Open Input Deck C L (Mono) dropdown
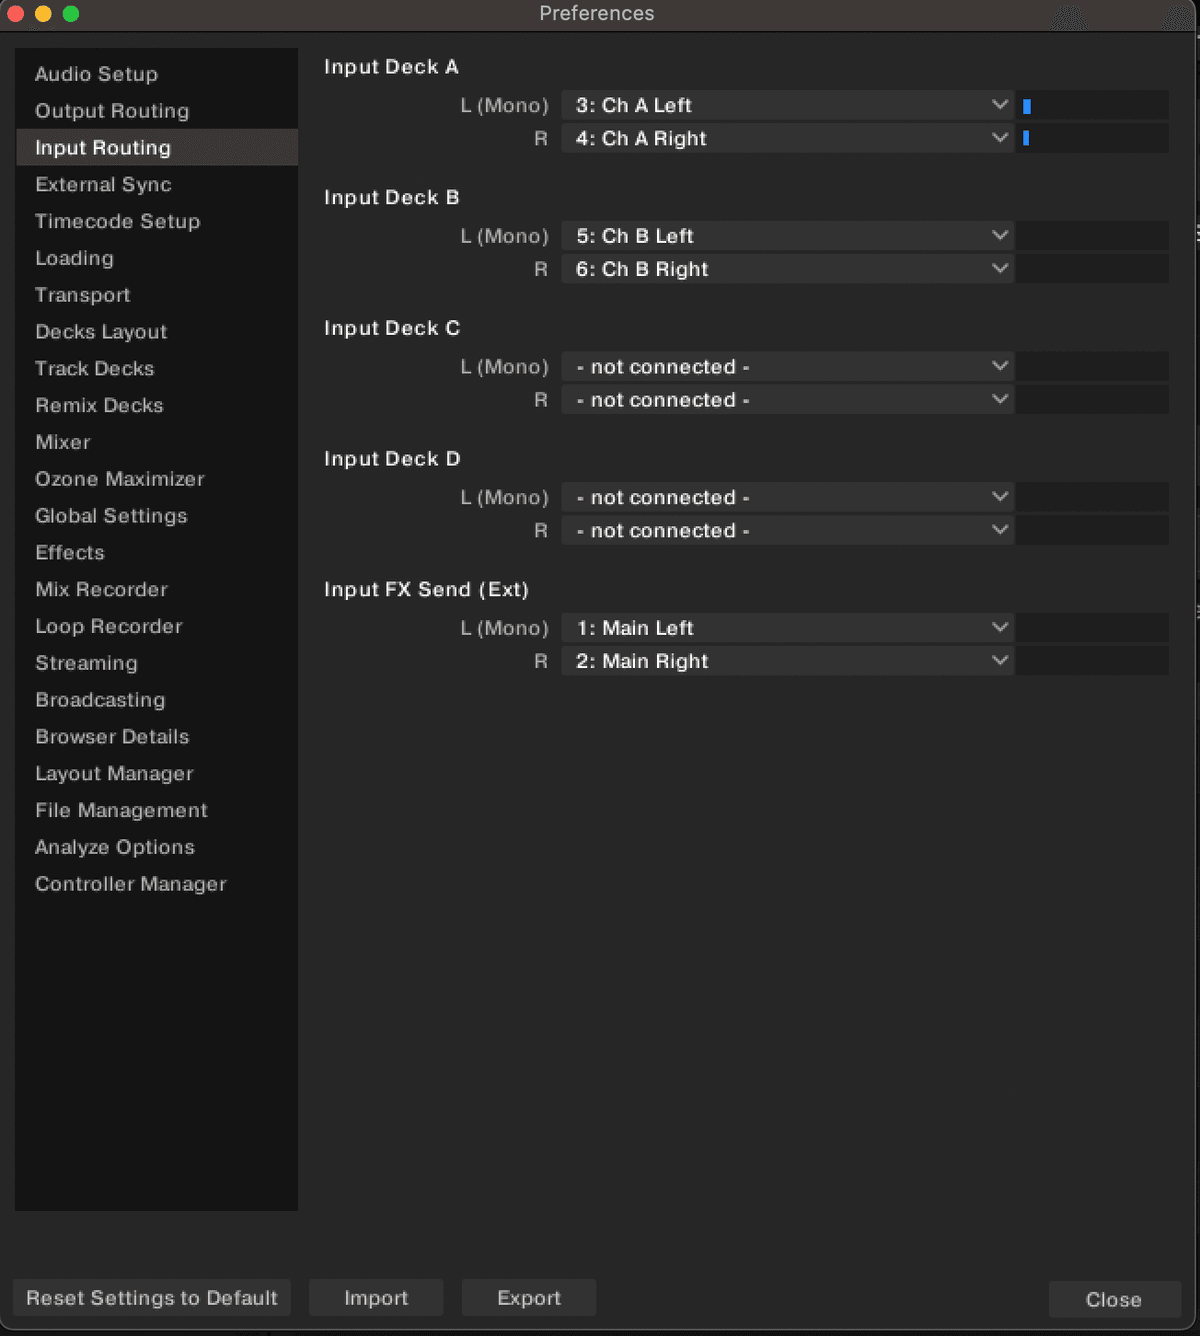1200x1336 pixels. pos(787,367)
